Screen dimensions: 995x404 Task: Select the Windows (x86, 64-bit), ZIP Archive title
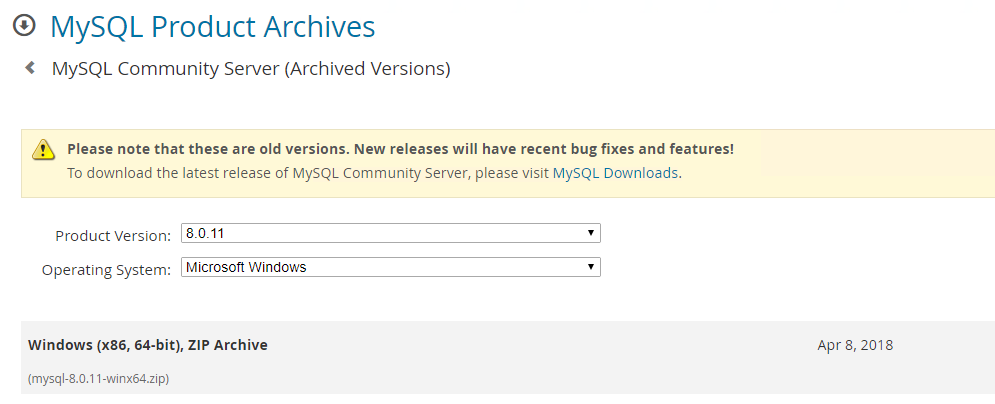coord(148,345)
